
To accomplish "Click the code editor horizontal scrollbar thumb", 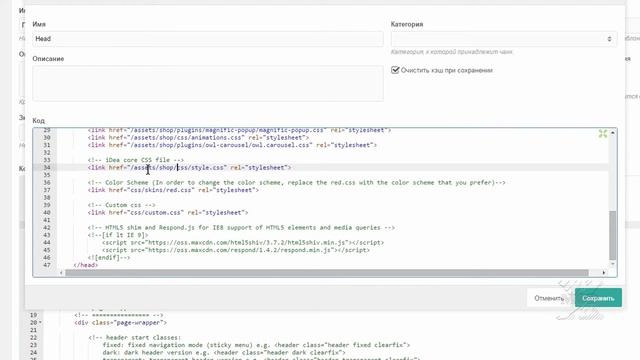I will [327, 273].
